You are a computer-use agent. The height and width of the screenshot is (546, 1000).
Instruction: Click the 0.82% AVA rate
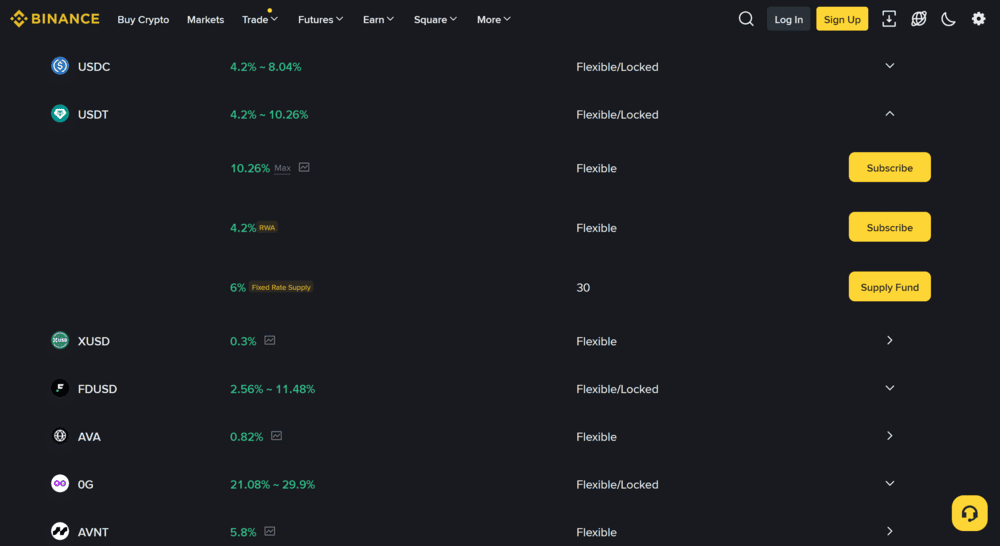coord(246,437)
